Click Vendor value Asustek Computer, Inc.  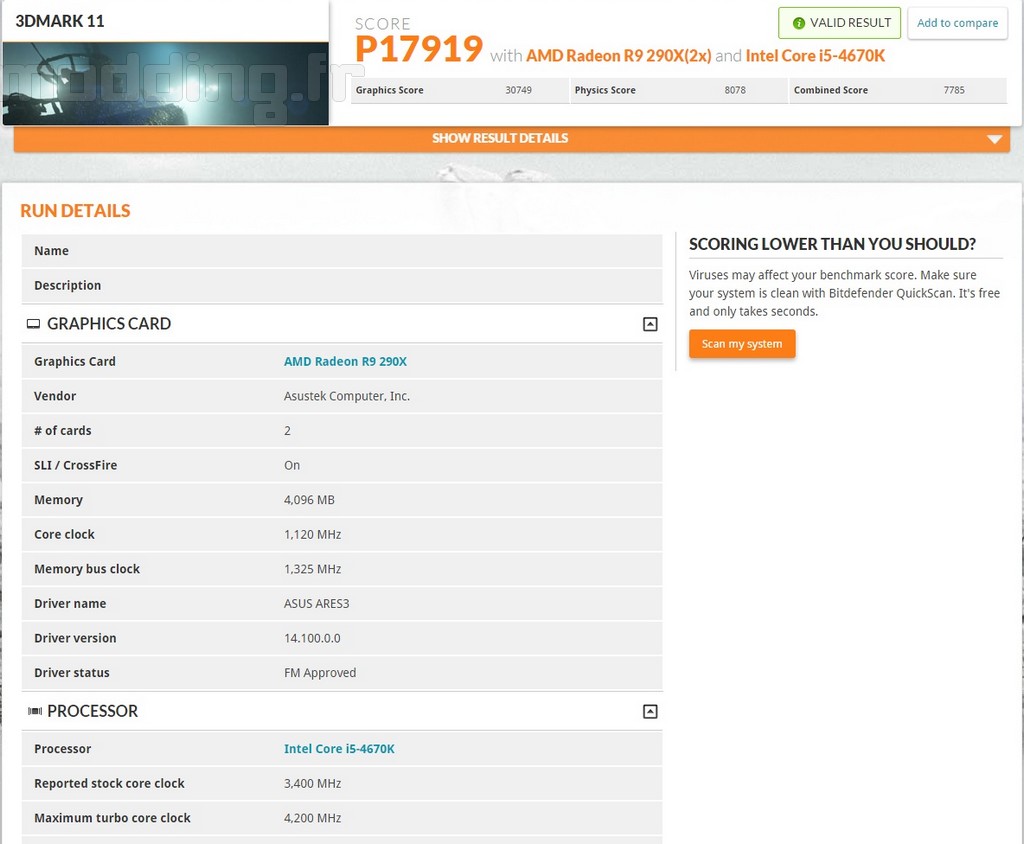[347, 396]
